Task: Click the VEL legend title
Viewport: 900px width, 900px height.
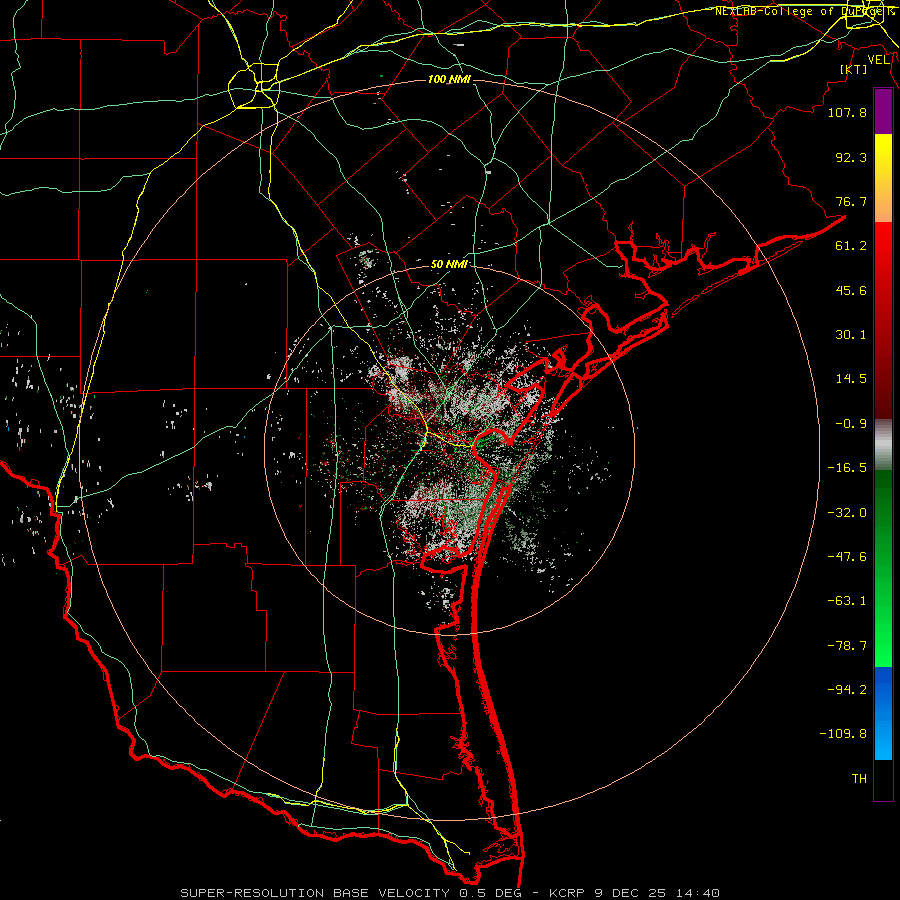Action: point(878,60)
